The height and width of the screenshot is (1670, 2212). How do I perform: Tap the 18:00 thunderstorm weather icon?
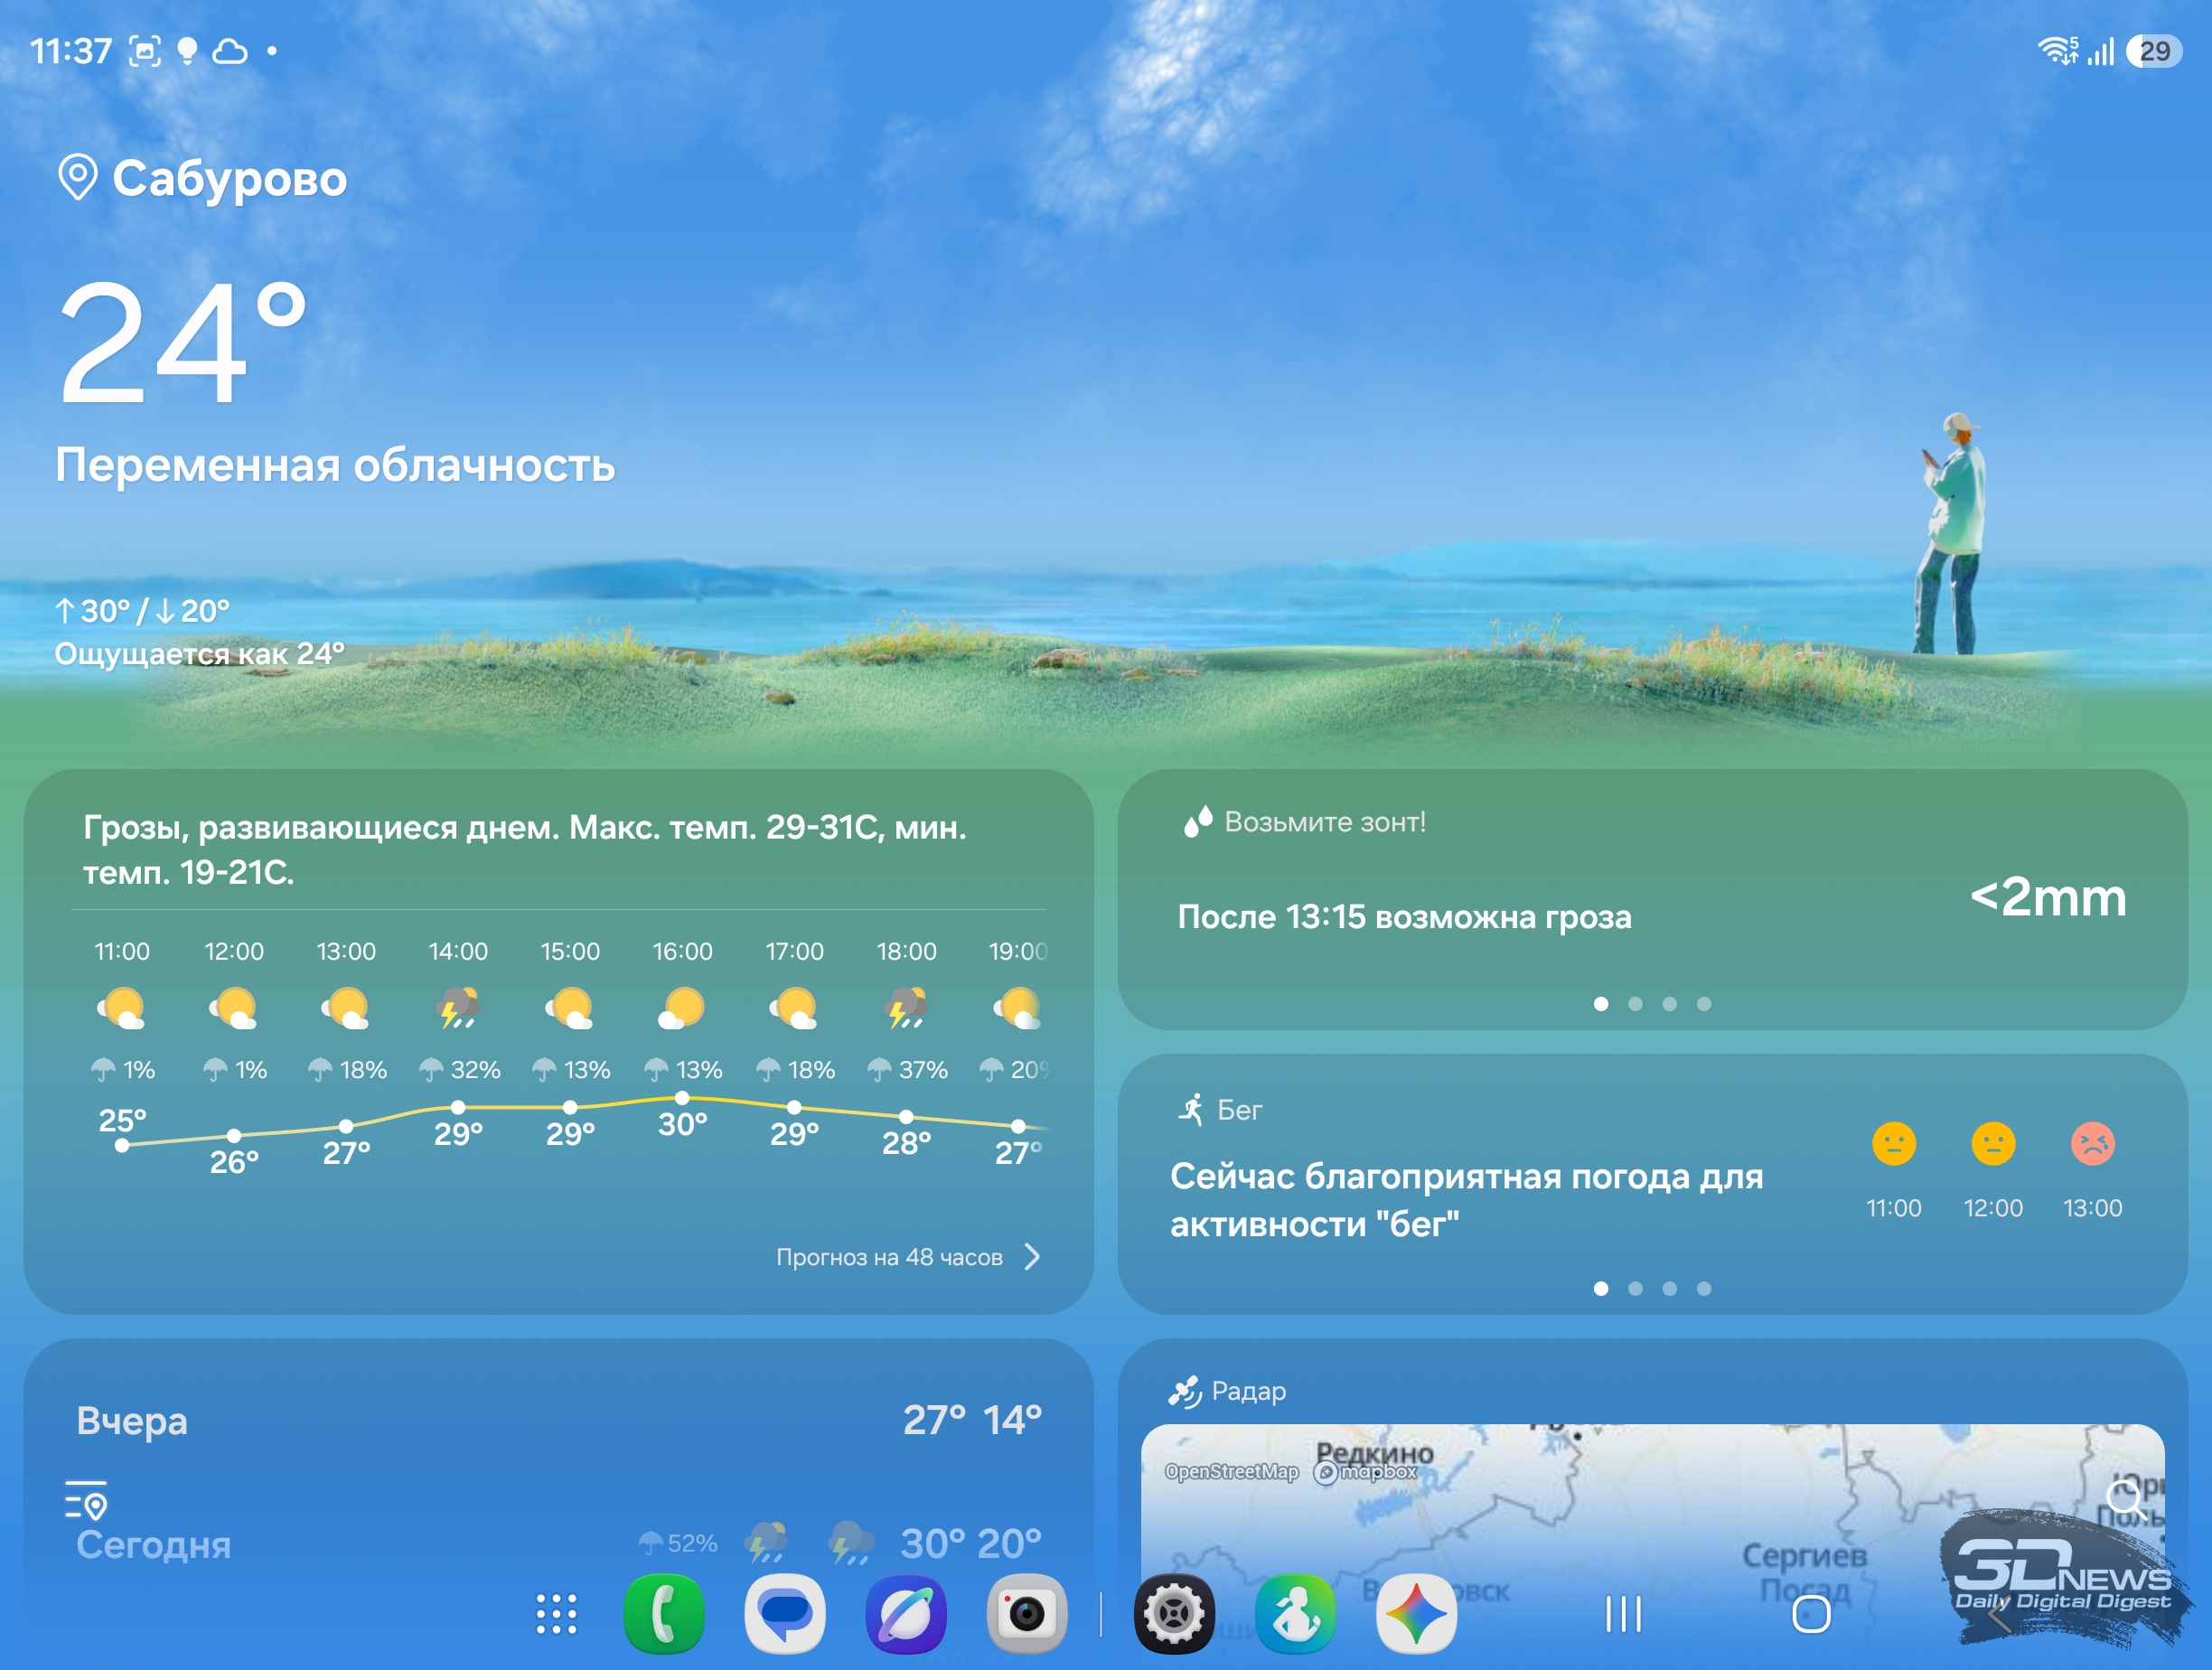coord(906,1008)
